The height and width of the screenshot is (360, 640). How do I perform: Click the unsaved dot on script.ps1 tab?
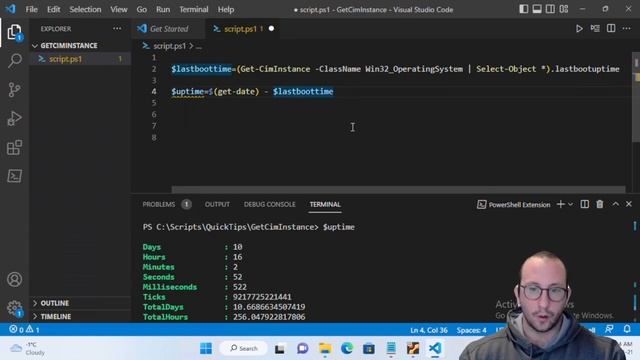point(271,29)
